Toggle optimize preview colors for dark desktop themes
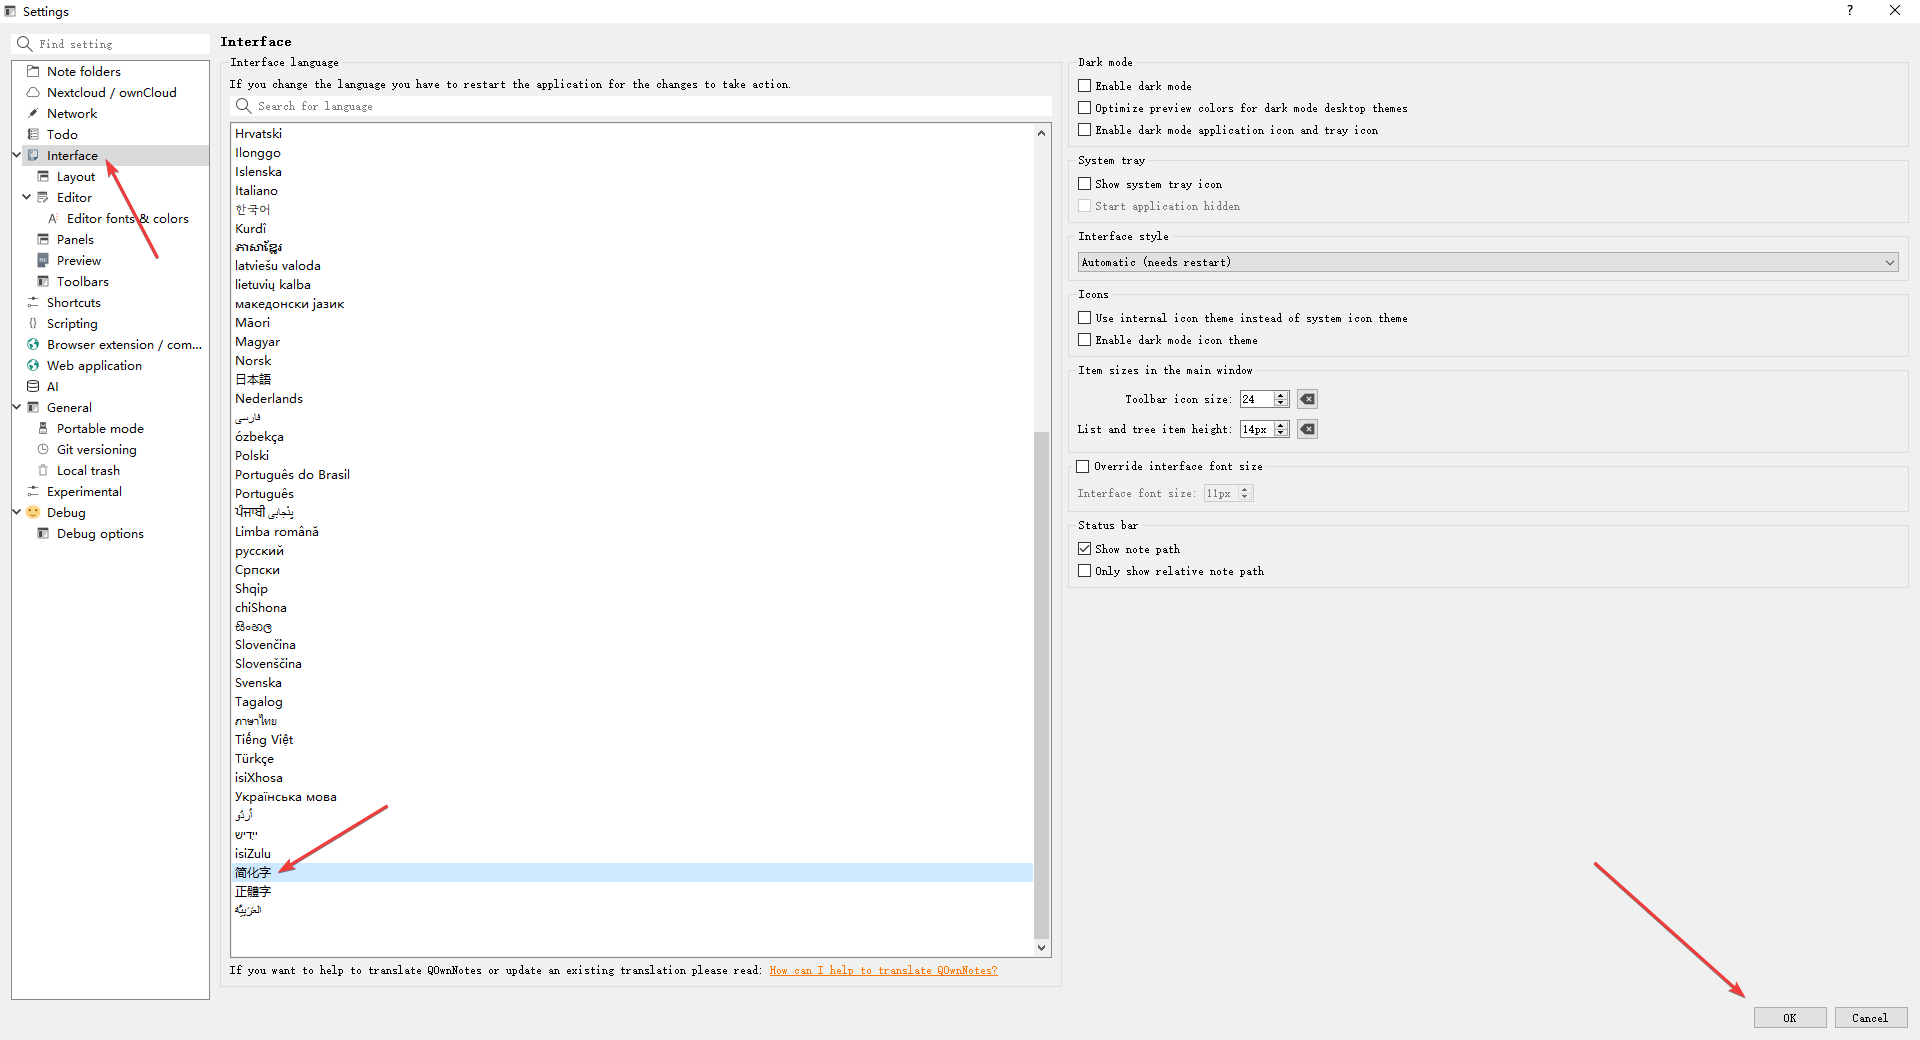Image resolution: width=1920 pixels, height=1040 pixels. 1084,108
